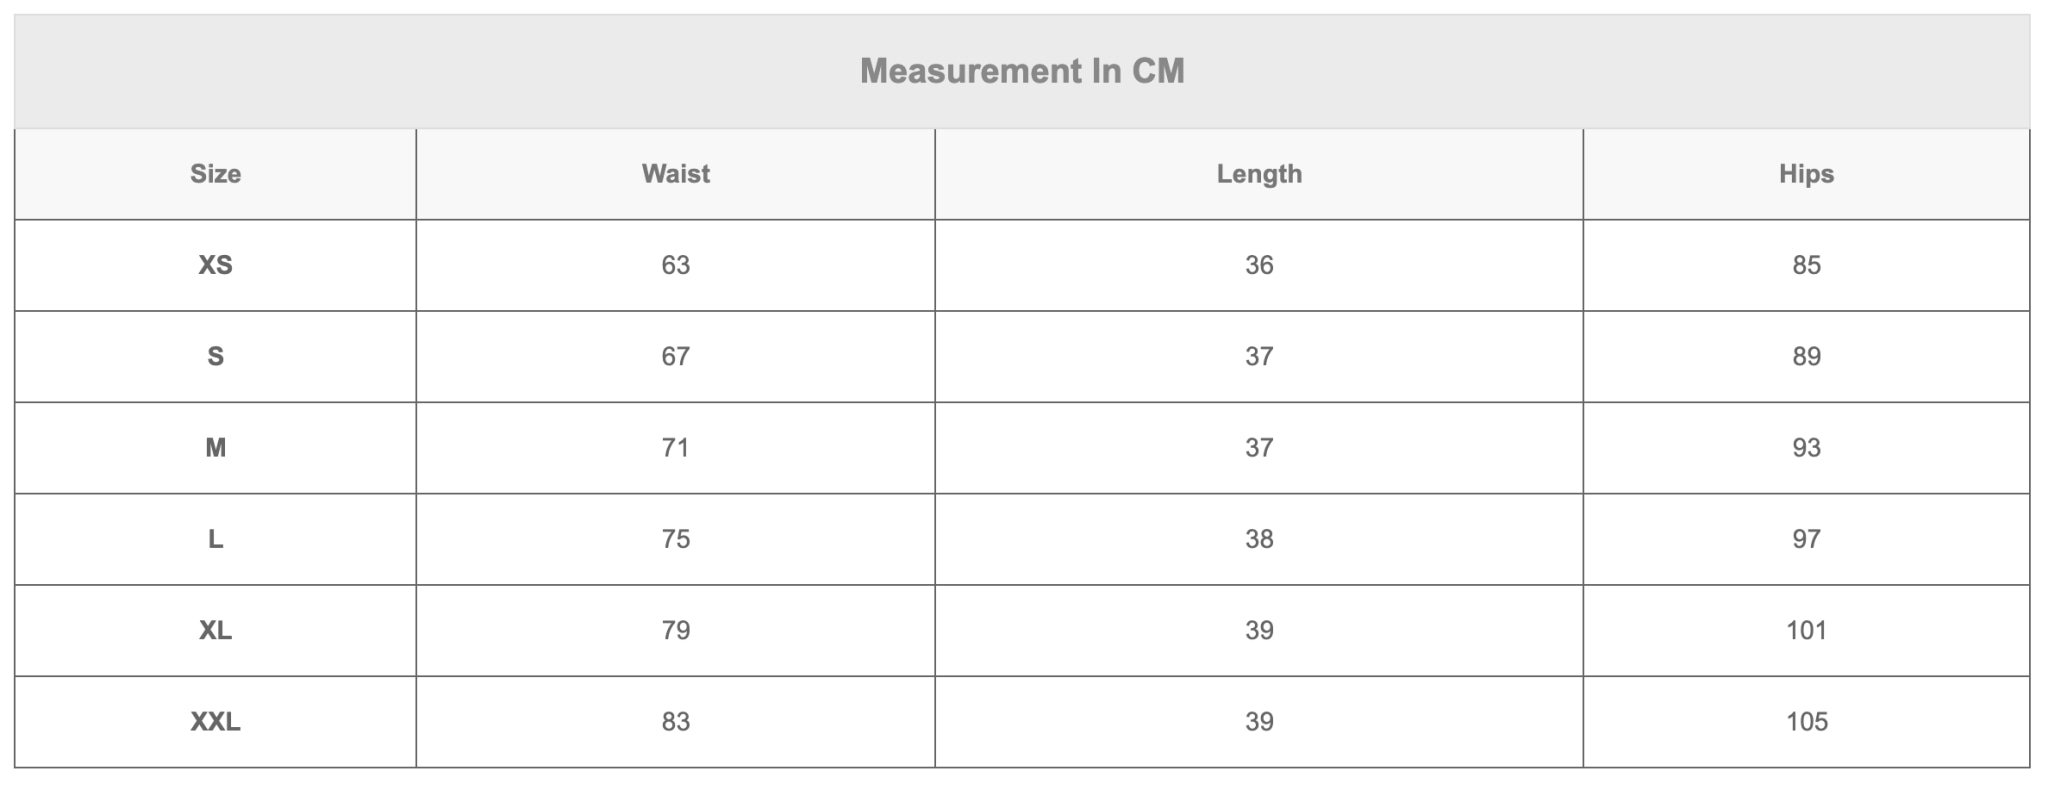This screenshot has width=2048, height=796.
Task: Select the Size column header
Action: pyautogui.click(x=215, y=174)
